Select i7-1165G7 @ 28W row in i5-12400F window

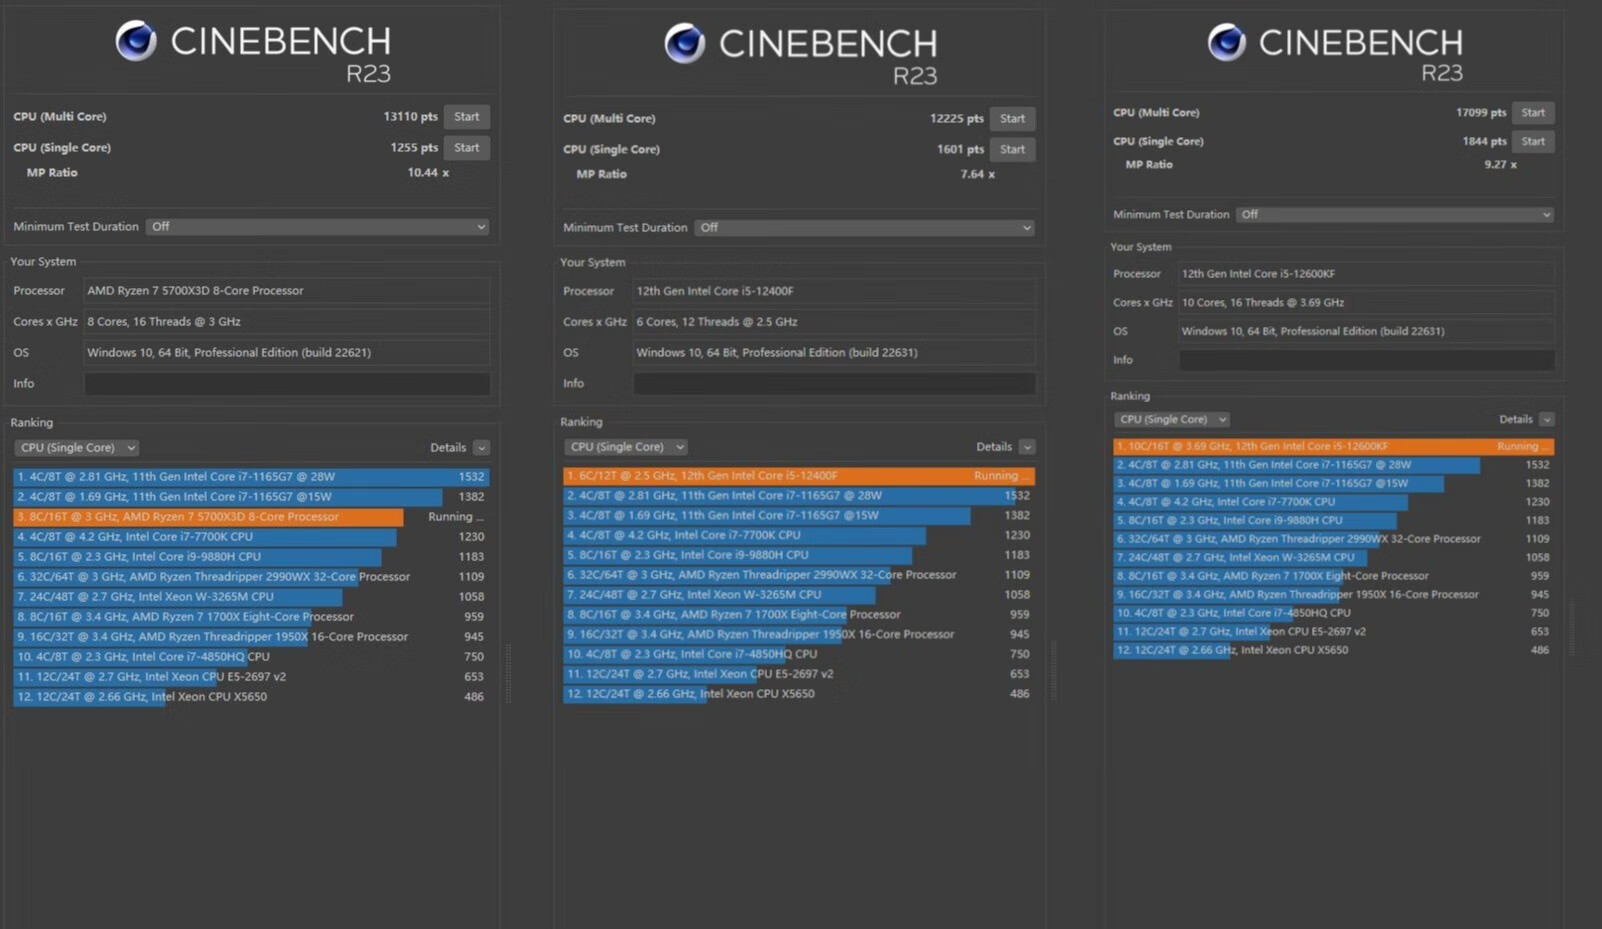(799, 496)
